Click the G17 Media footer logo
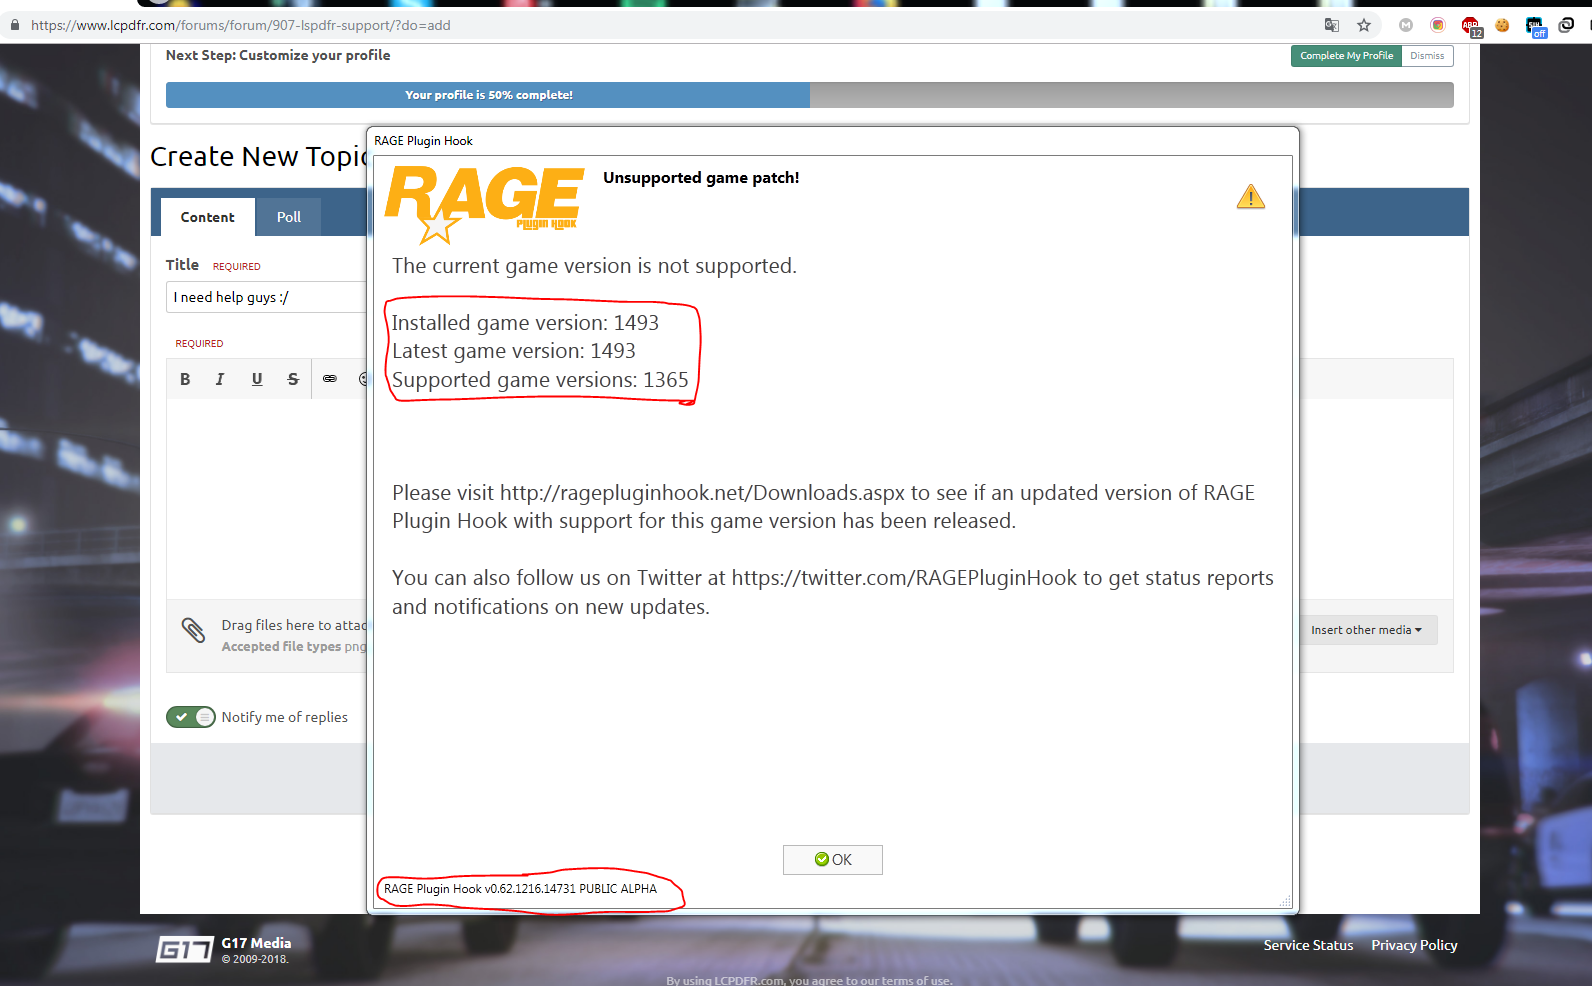The image size is (1592, 986). [185, 949]
